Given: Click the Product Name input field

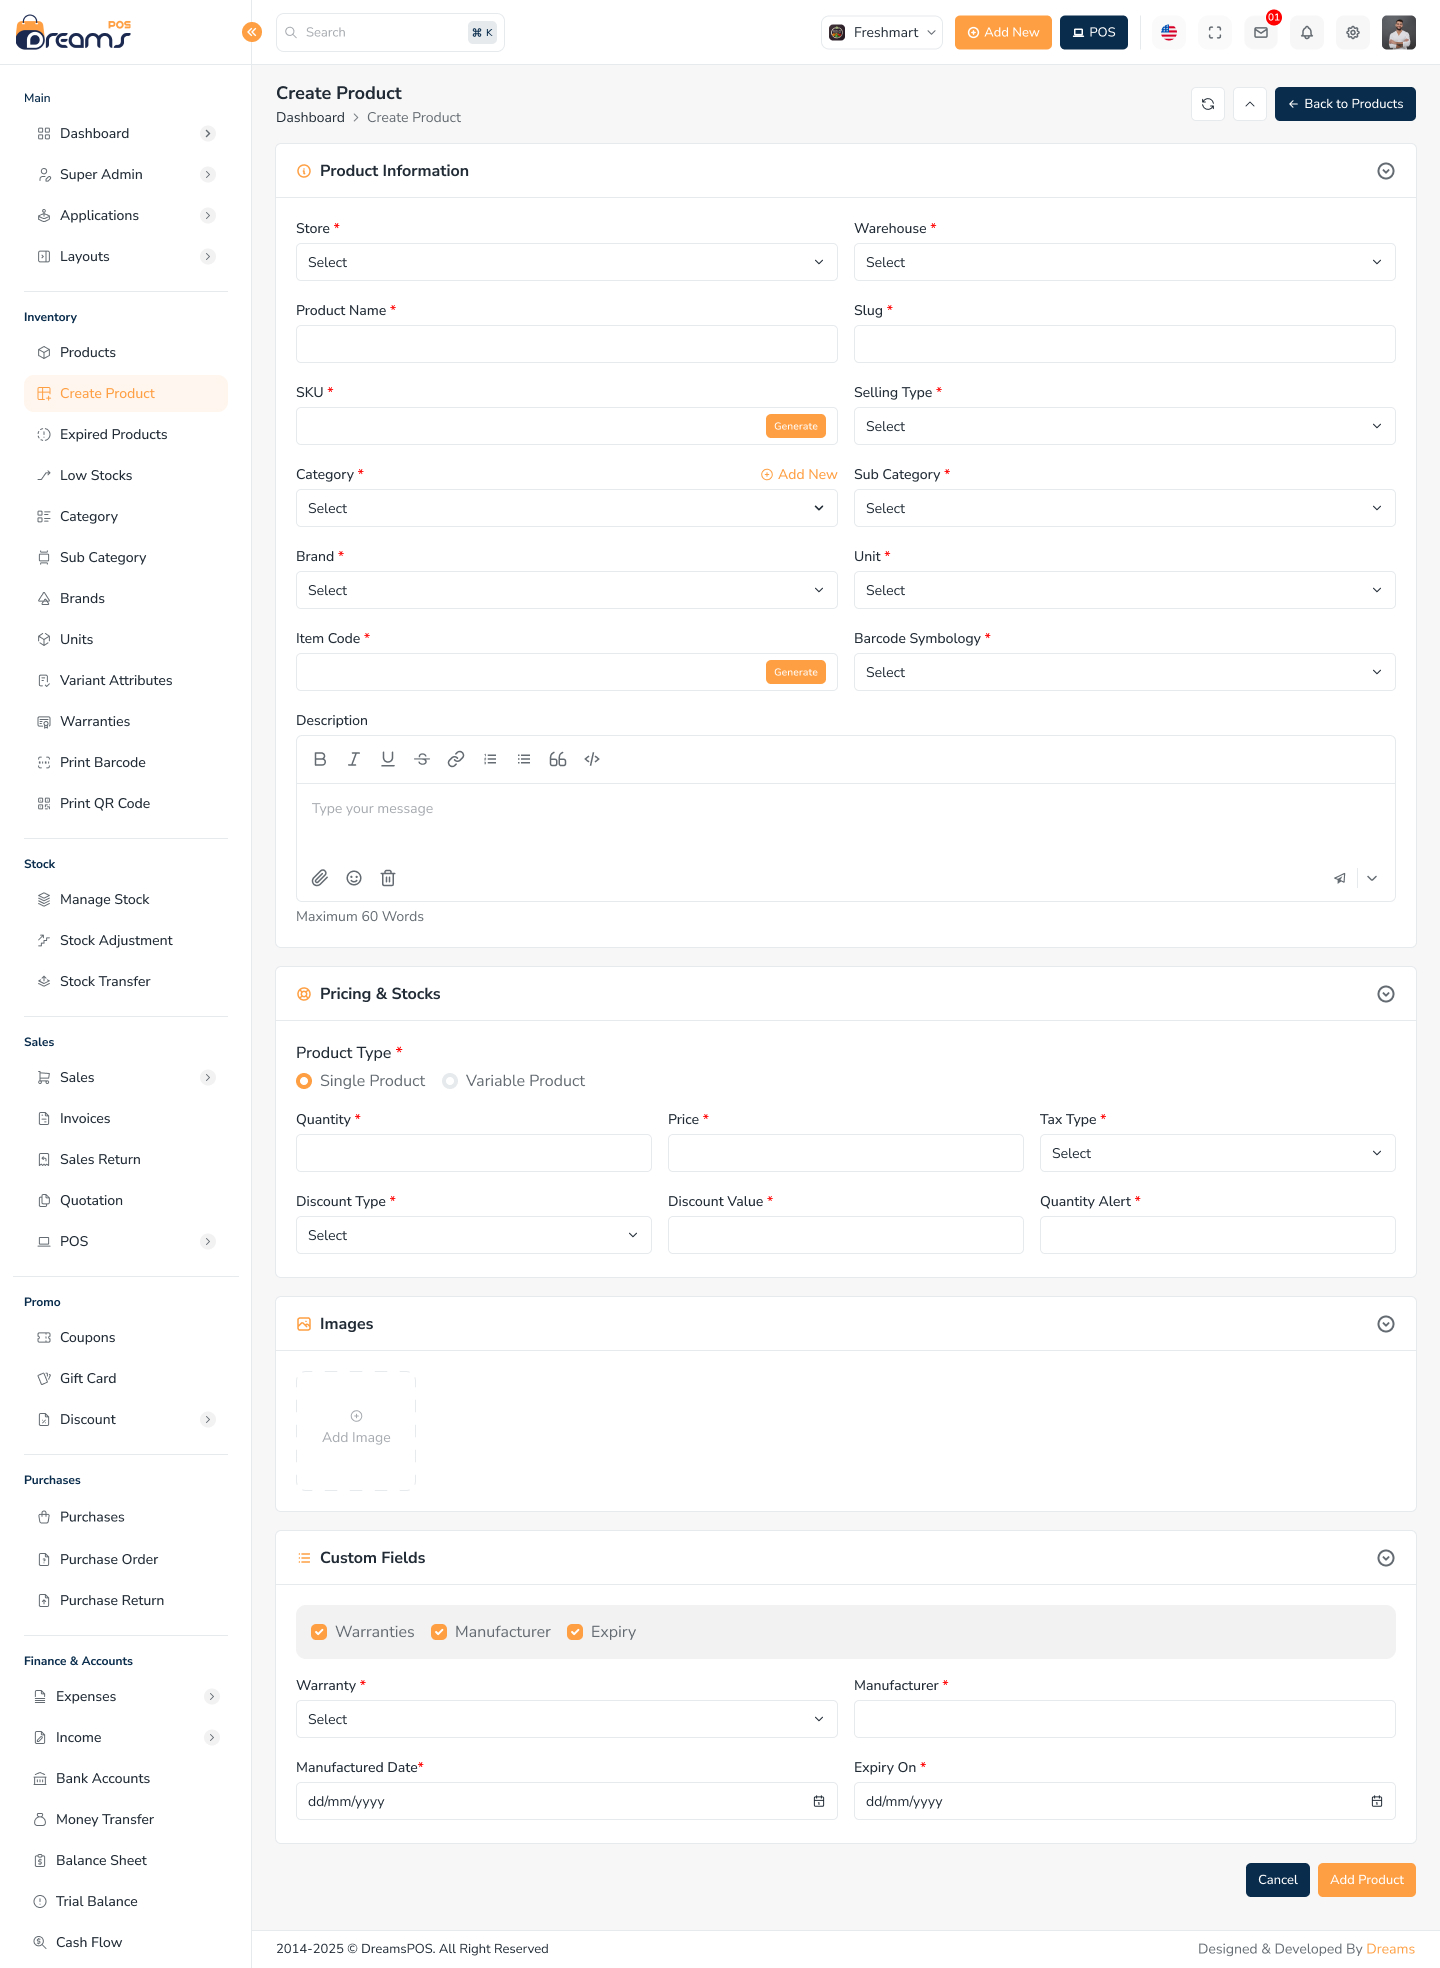Looking at the screenshot, I should 566,344.
